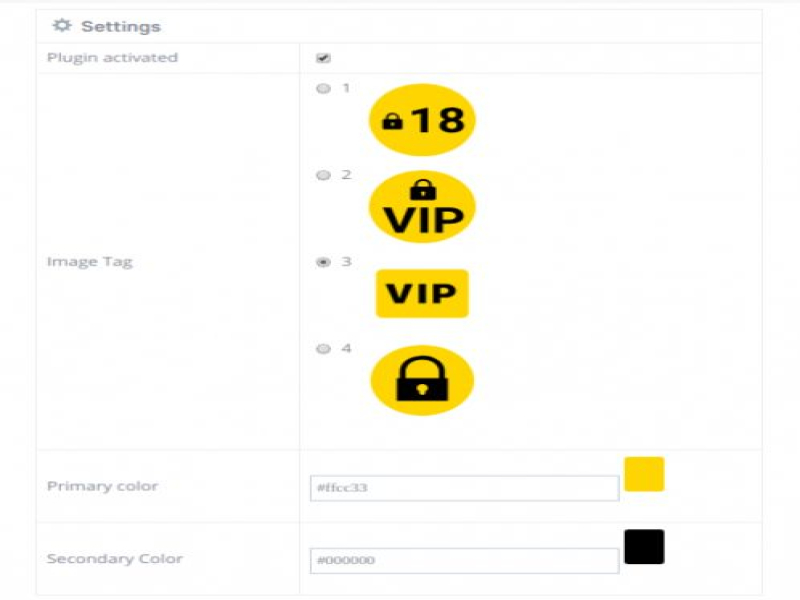Choose the round VIP lock badge image
Image resolution: width=800 pixels, height=600 pixels.
[x=422, y=208]
